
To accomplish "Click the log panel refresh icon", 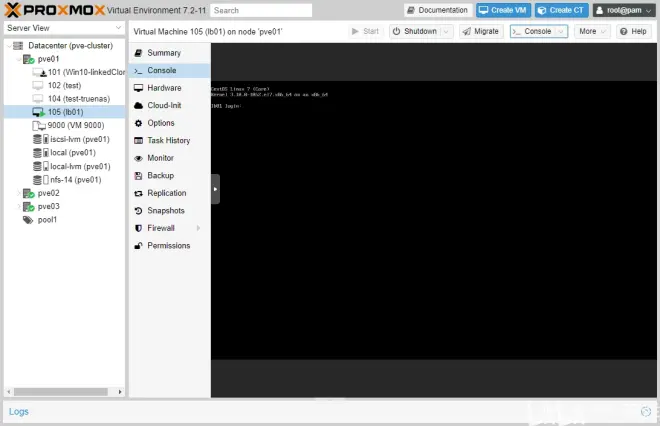I will coord(646,412).
